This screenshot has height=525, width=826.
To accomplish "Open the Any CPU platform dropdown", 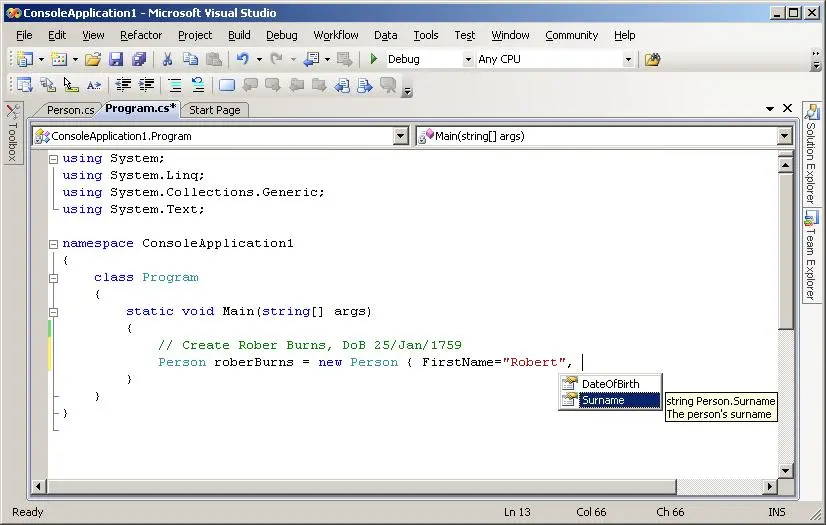I will (627, 60).
